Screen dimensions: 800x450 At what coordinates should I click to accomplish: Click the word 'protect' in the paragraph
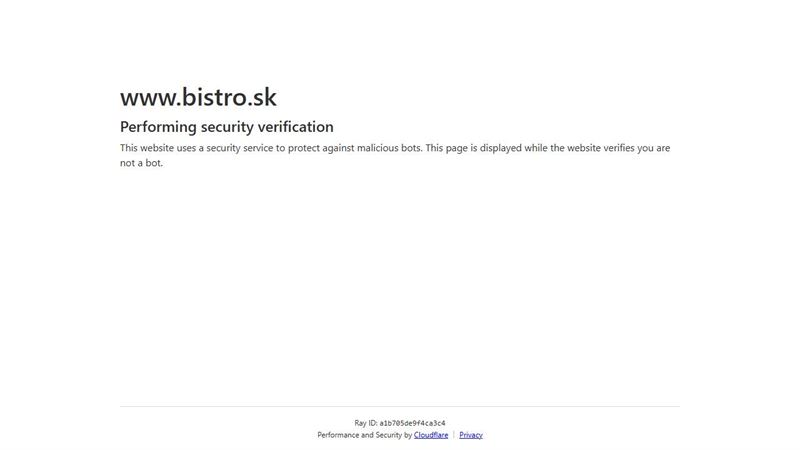coord(303,148)
